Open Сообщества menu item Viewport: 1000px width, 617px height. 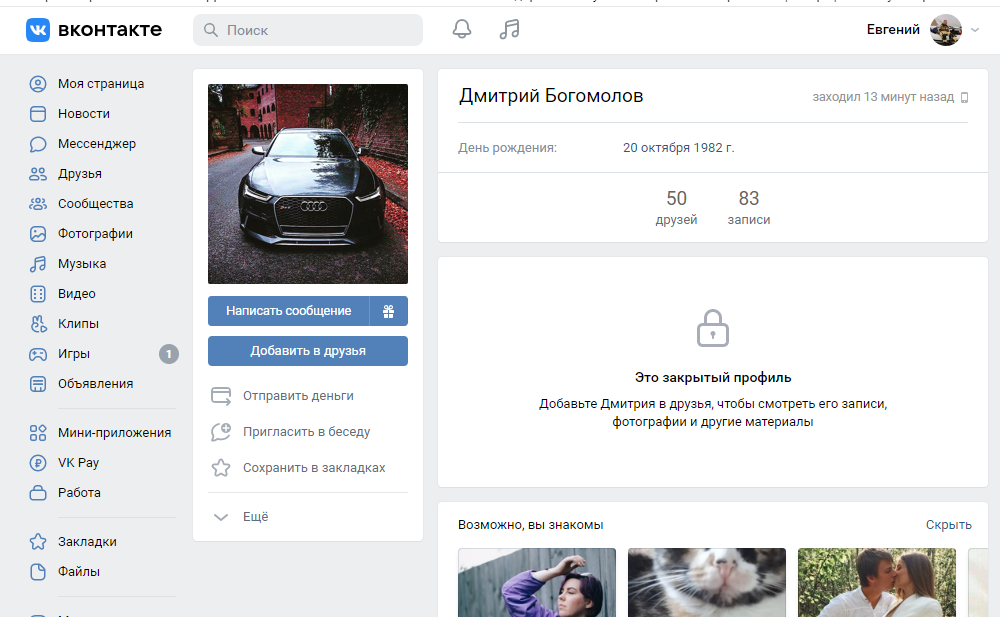click(96, 204)
